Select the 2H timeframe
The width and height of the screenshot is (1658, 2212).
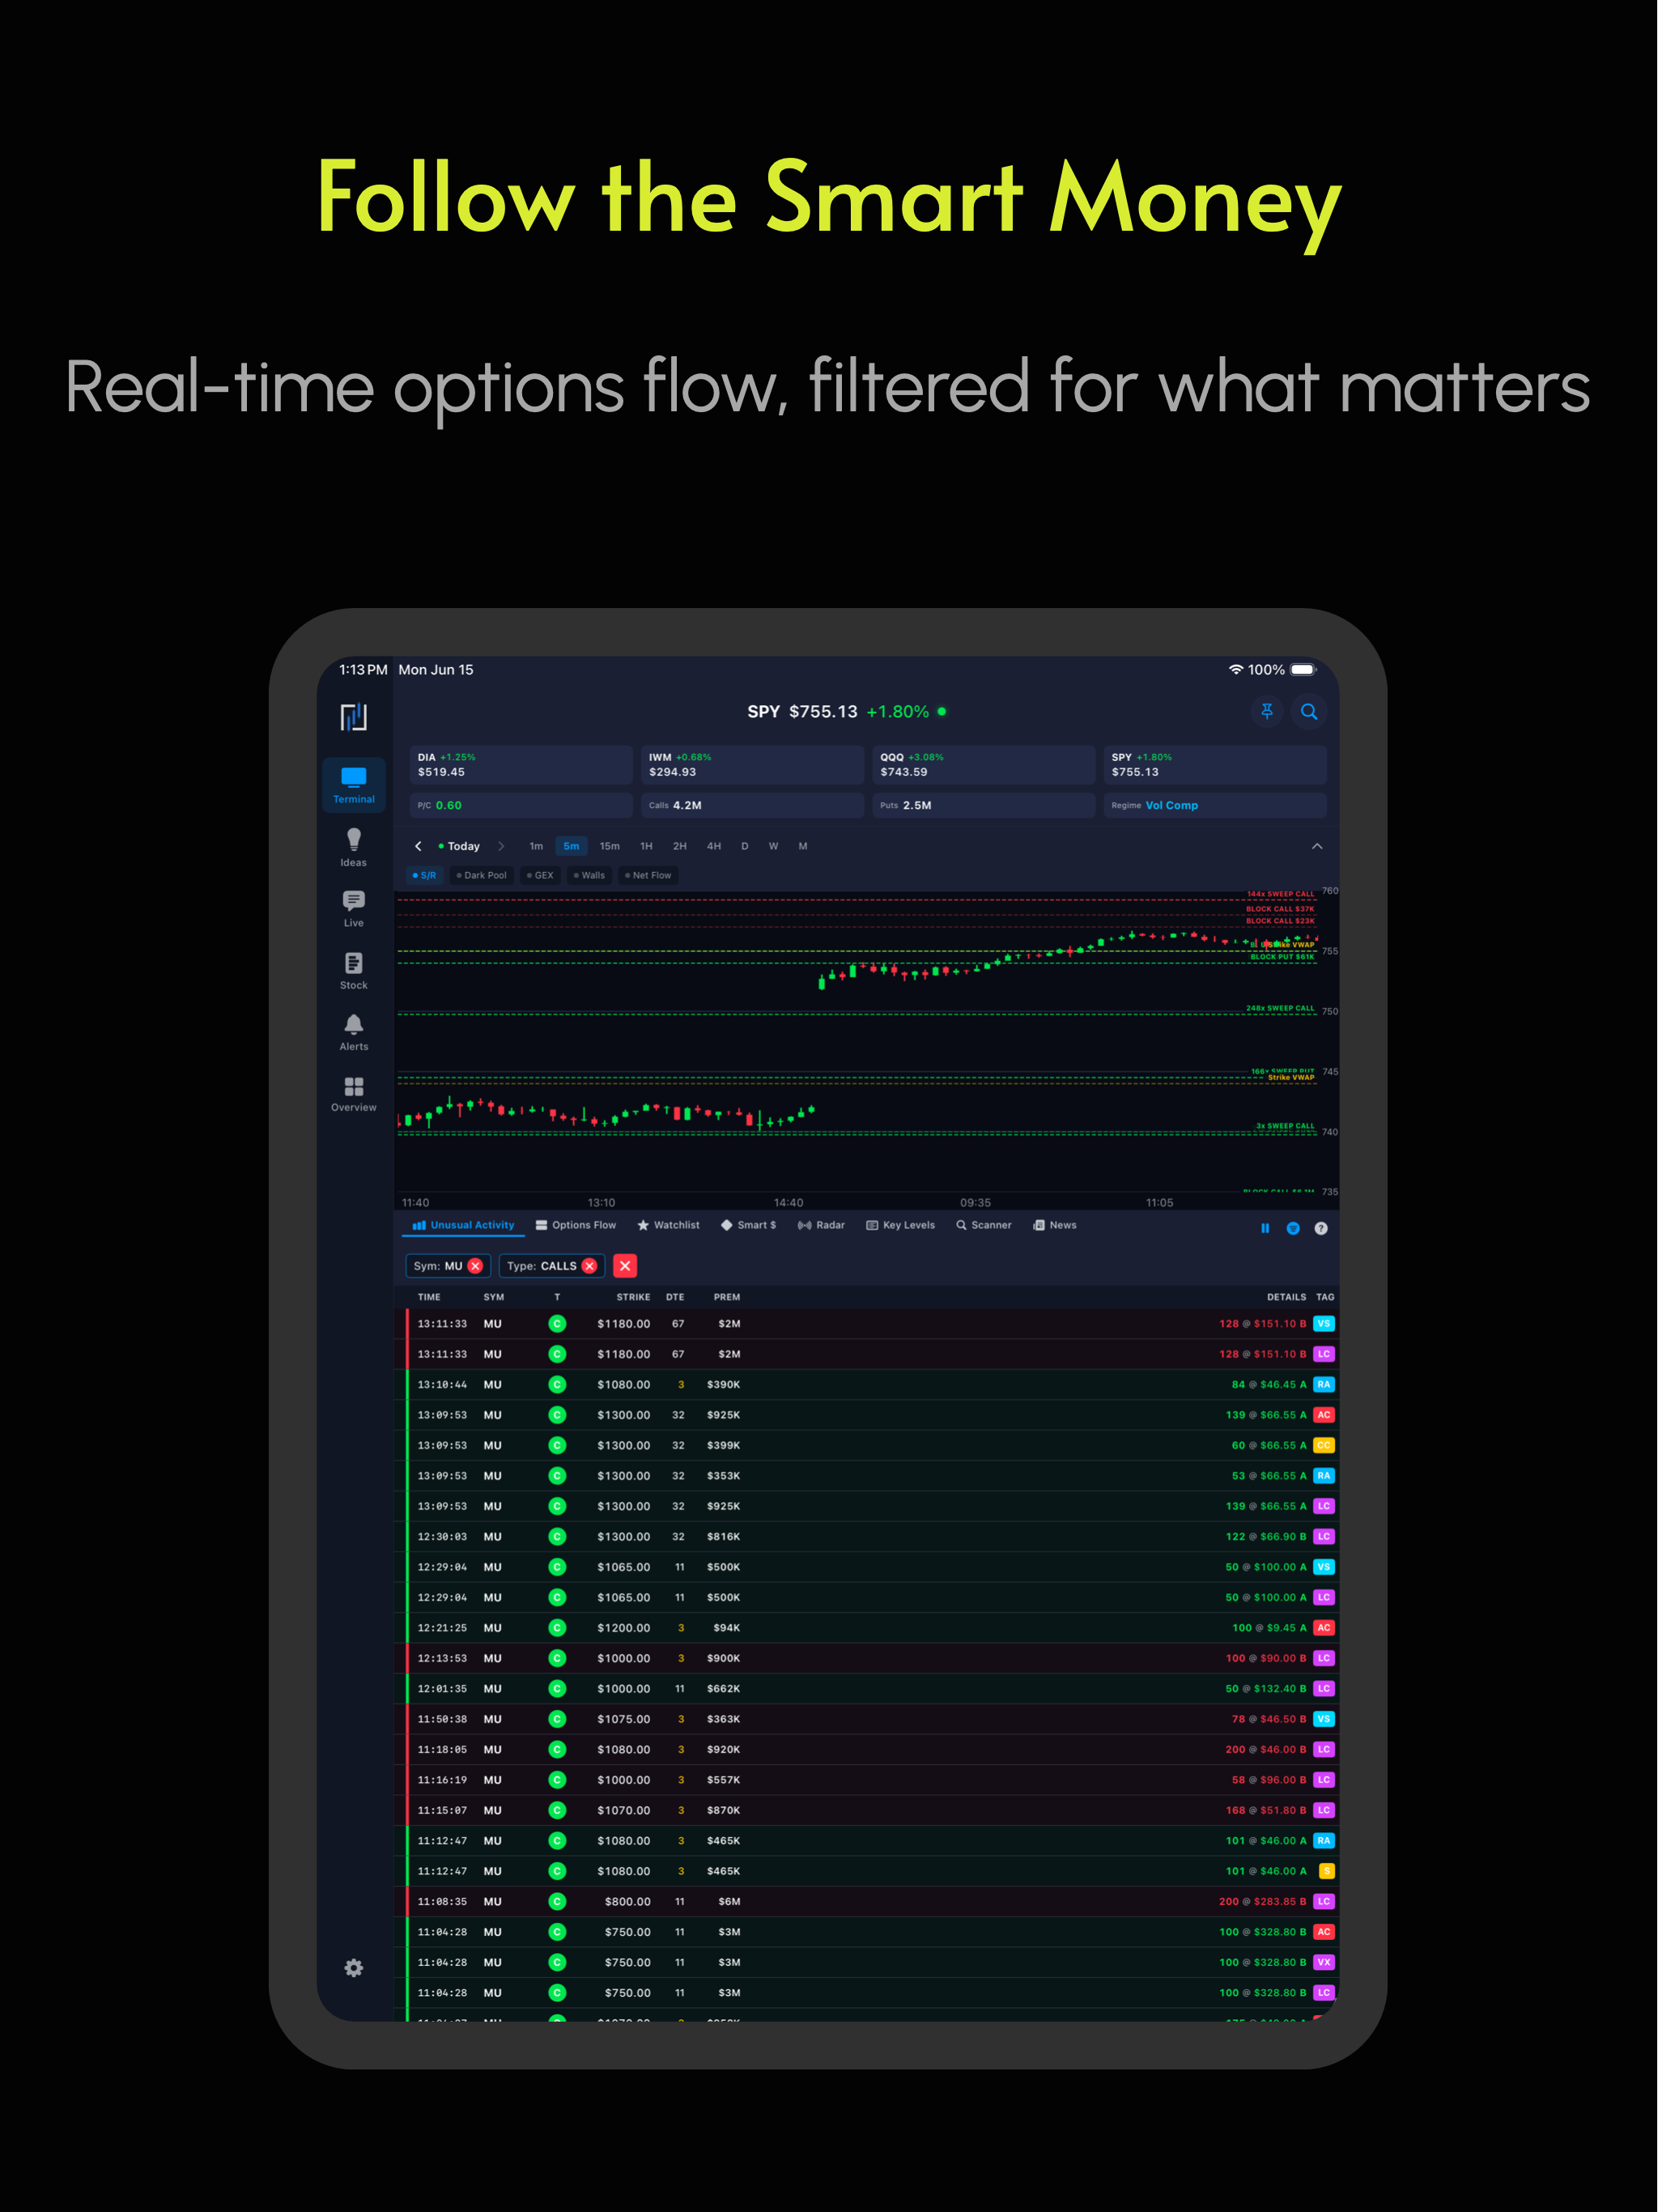click(680, 846)
